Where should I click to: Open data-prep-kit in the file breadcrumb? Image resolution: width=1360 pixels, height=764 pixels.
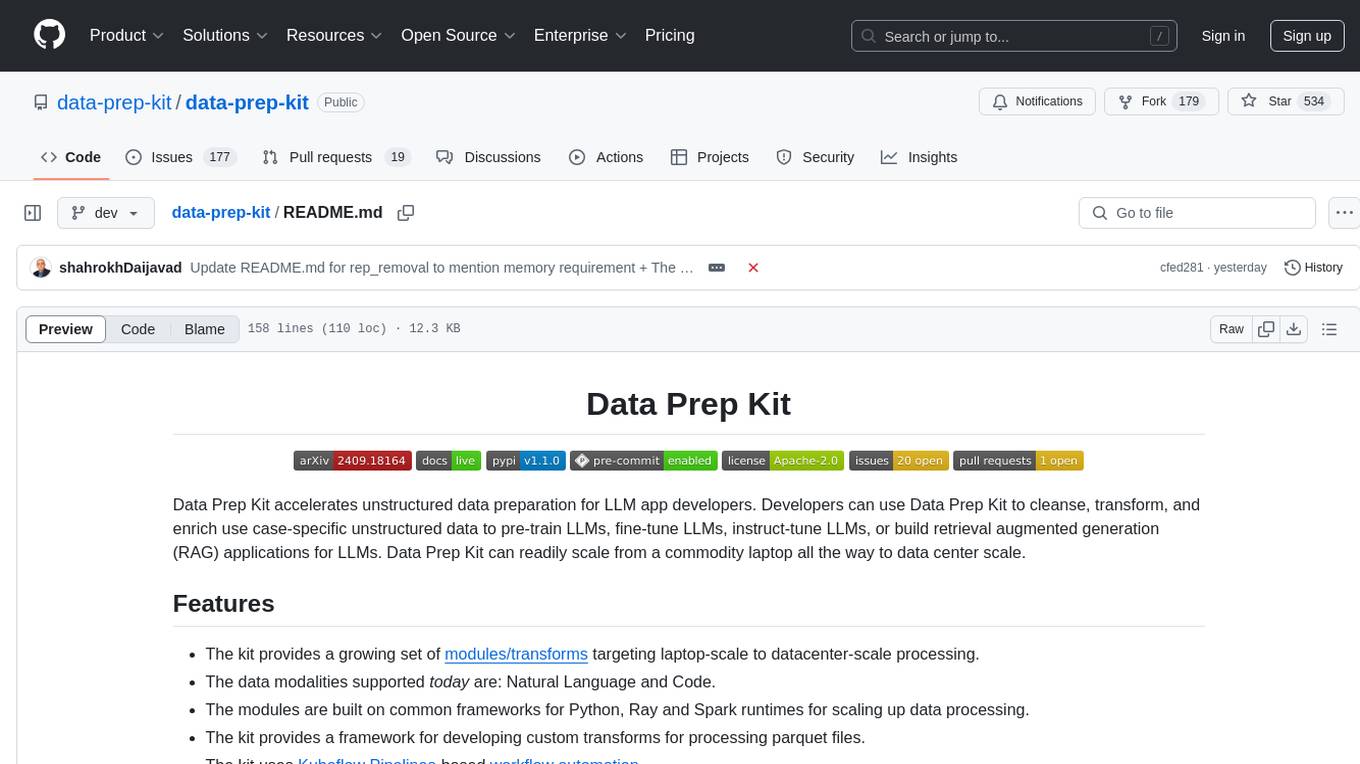click(221, 212)
